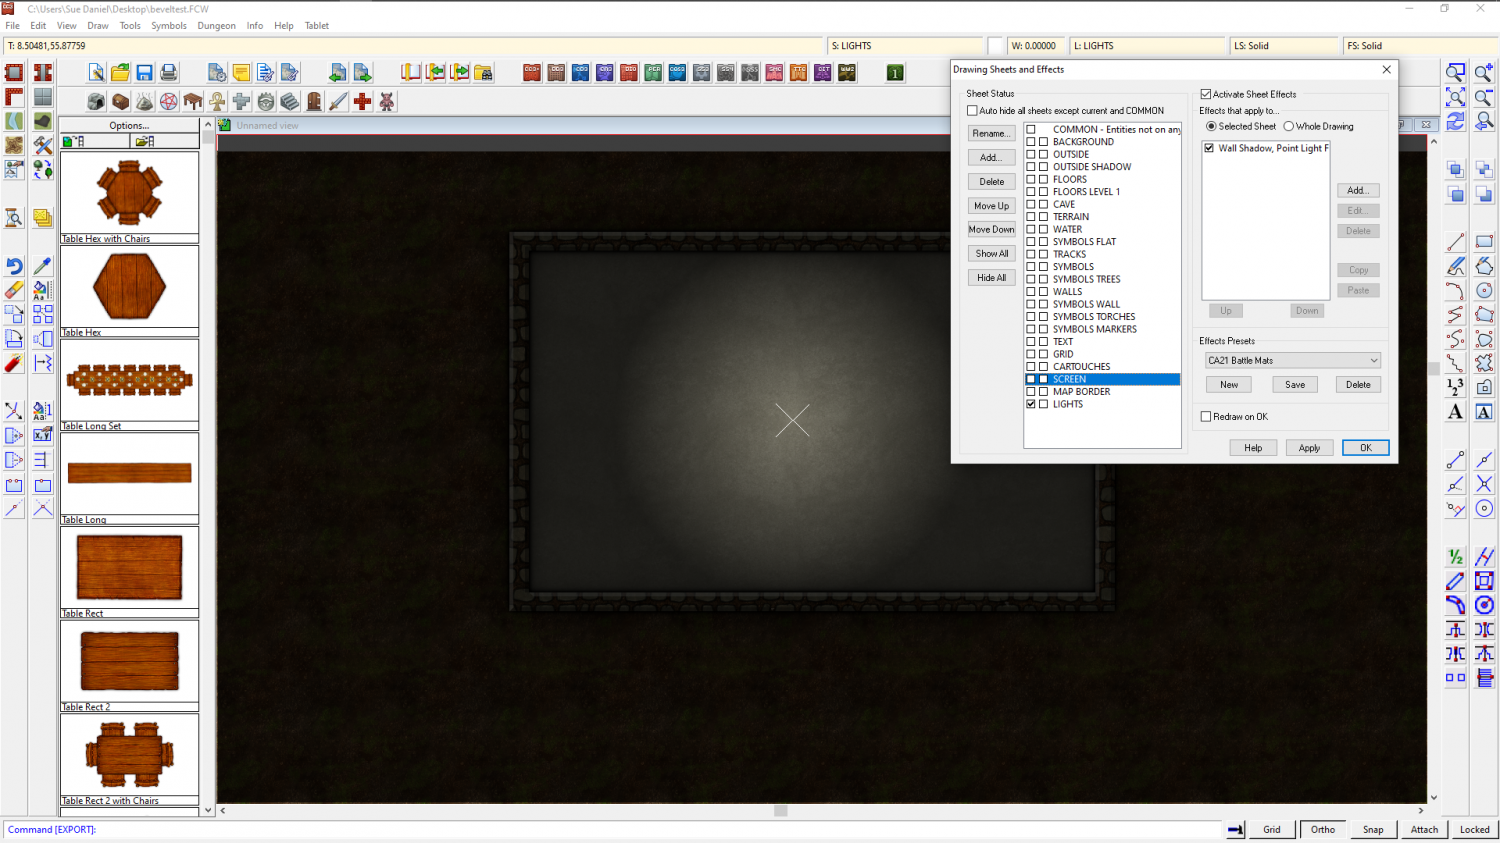
Task: Click the red cross symbol catalog icon
Action: point(362,101)
